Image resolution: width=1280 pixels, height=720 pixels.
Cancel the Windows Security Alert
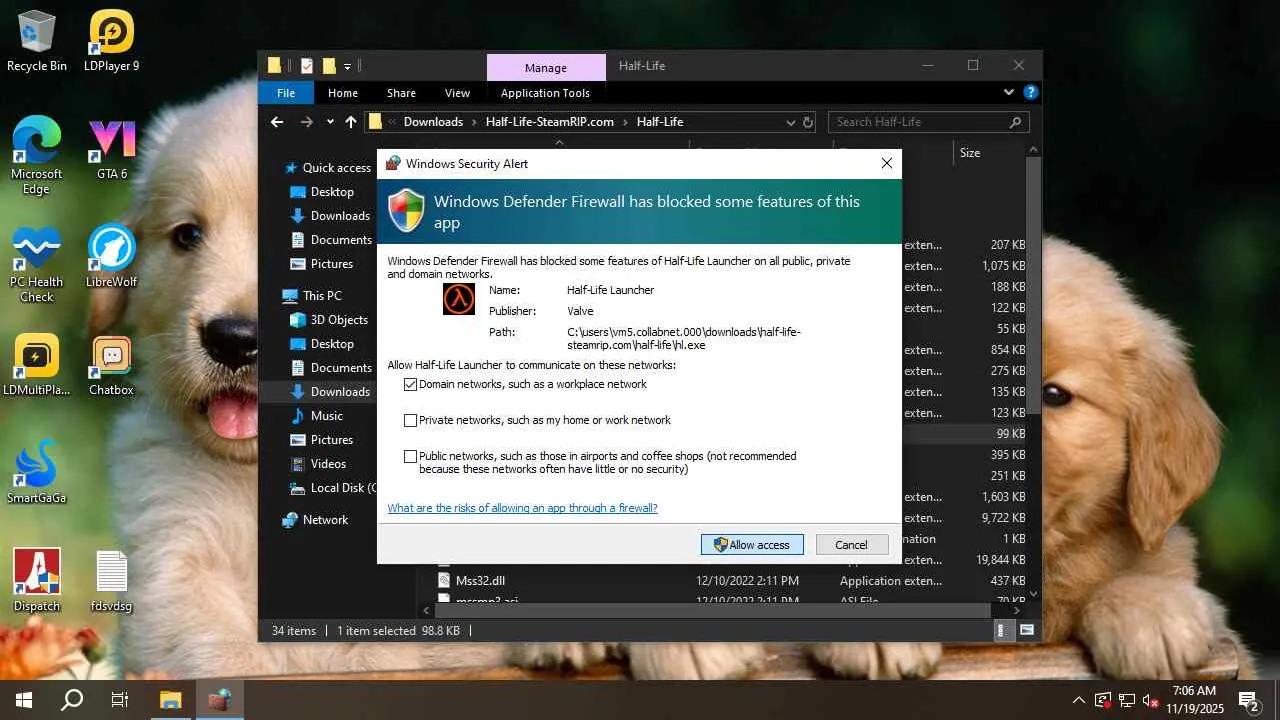[852, 545]
